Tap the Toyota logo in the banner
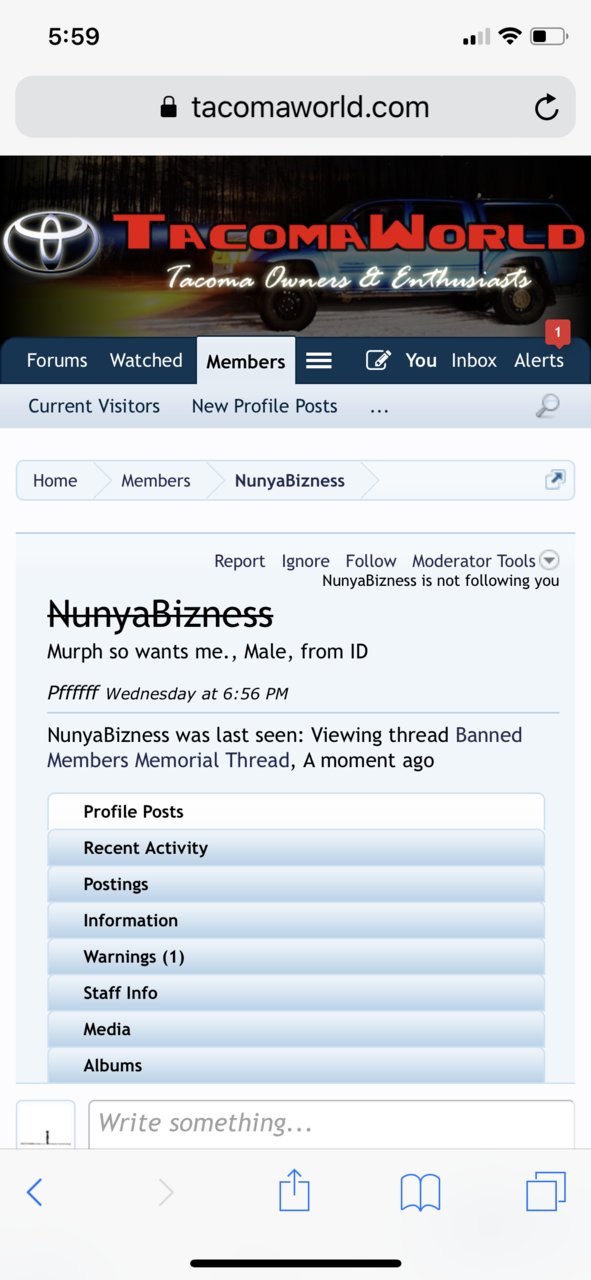This screenshot has width=591, height=1280. click(51, 243)
